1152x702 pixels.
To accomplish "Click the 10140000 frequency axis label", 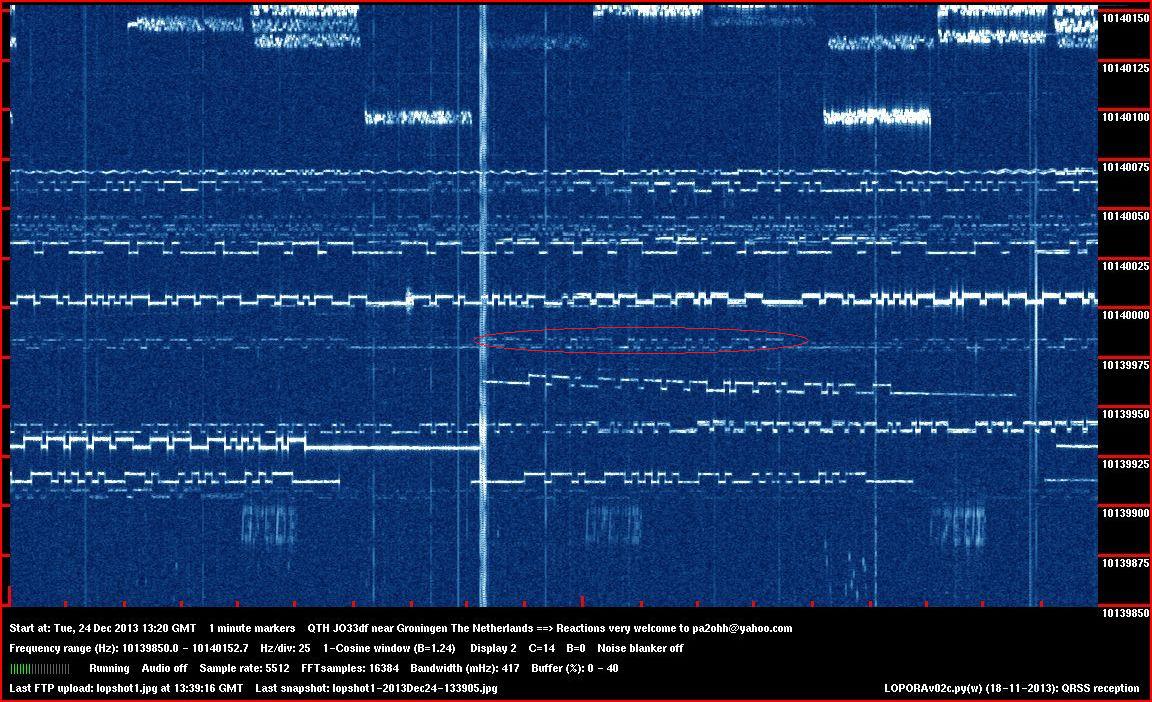I will 1124,316.
